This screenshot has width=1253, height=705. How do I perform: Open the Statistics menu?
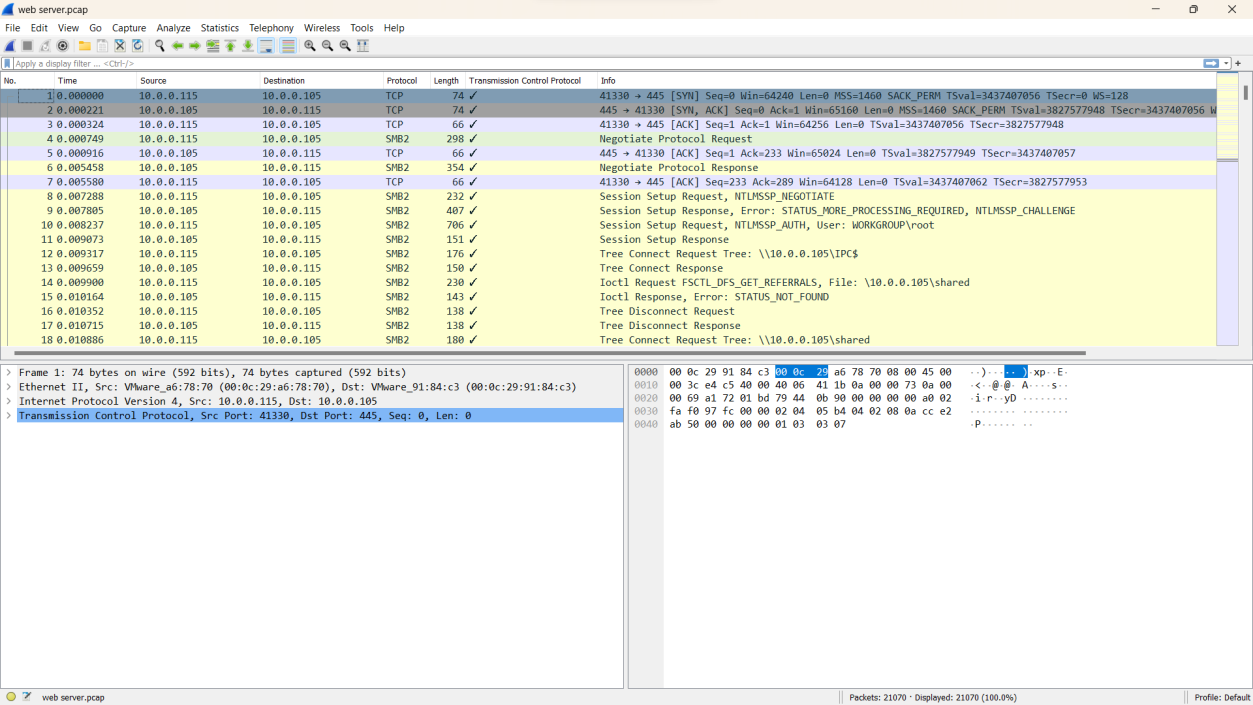[x=219, y=28]
